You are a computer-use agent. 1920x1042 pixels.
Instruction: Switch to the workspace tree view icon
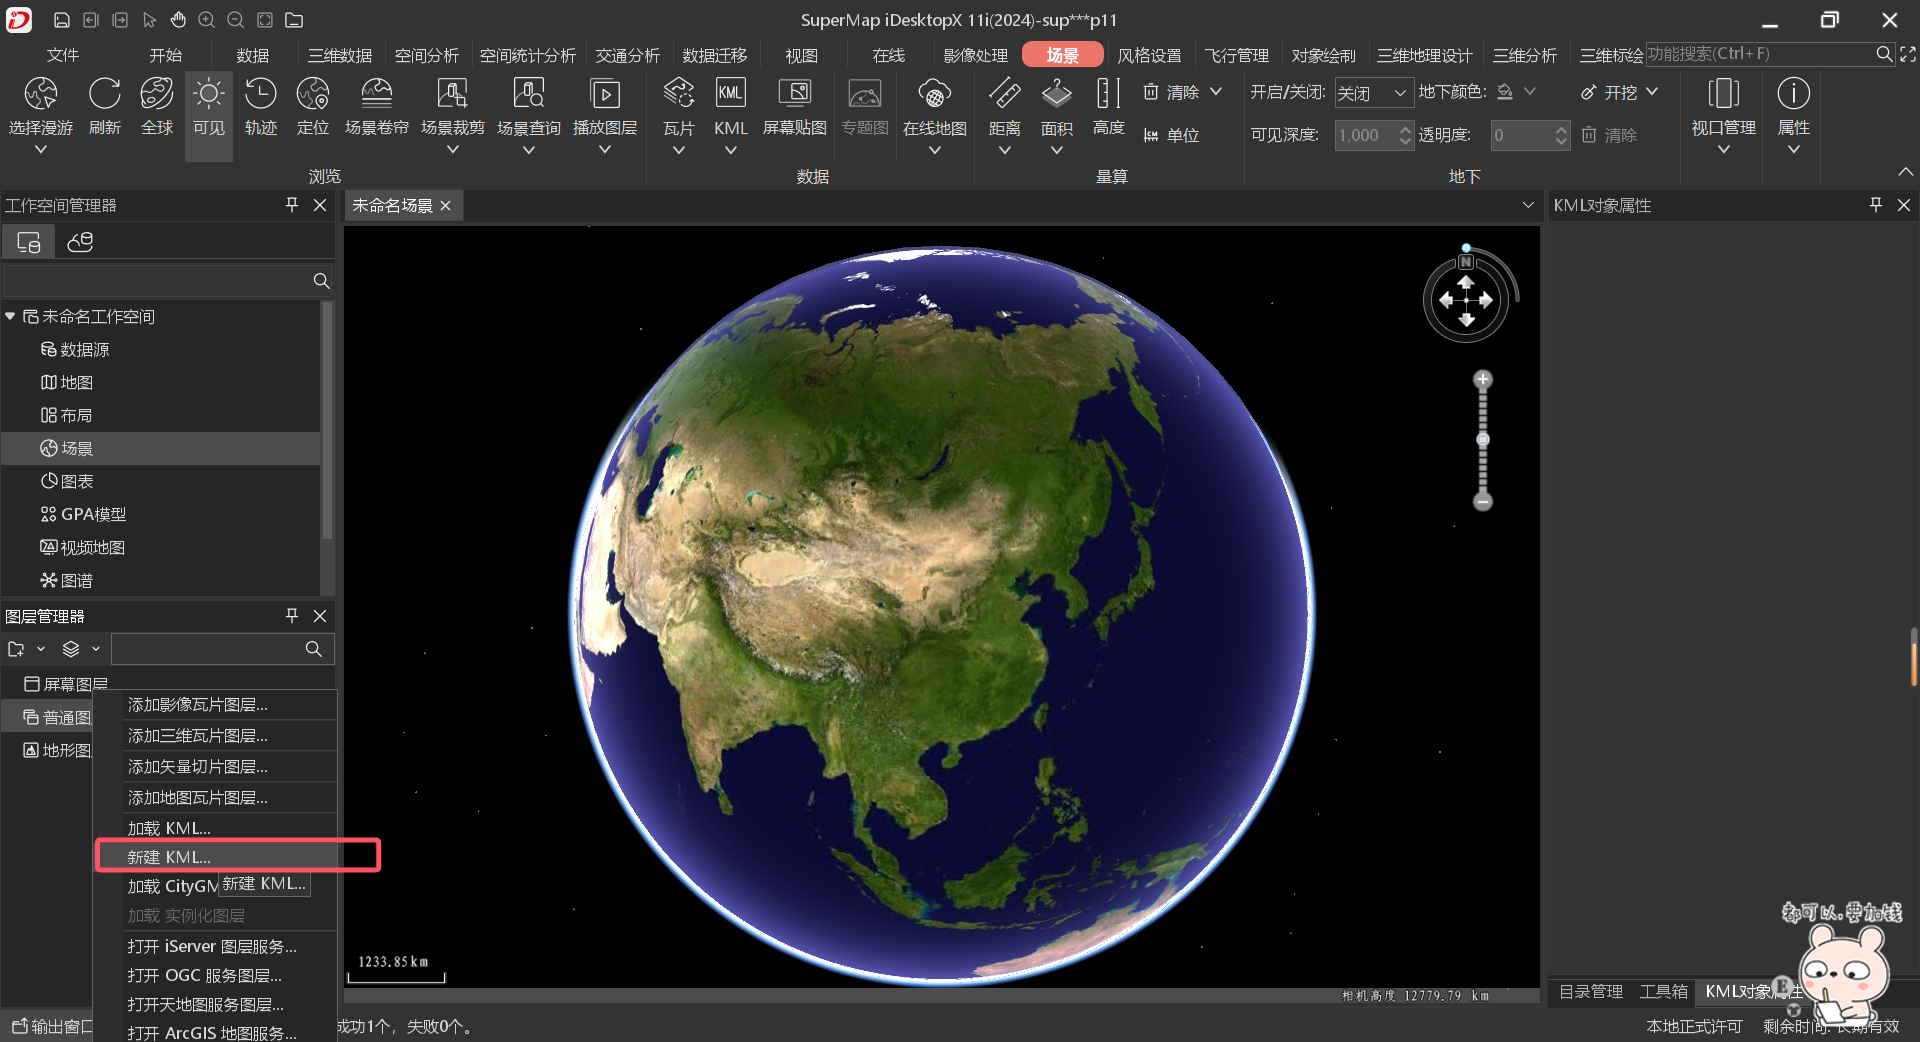pyautogui.click(x=29, y=242)
